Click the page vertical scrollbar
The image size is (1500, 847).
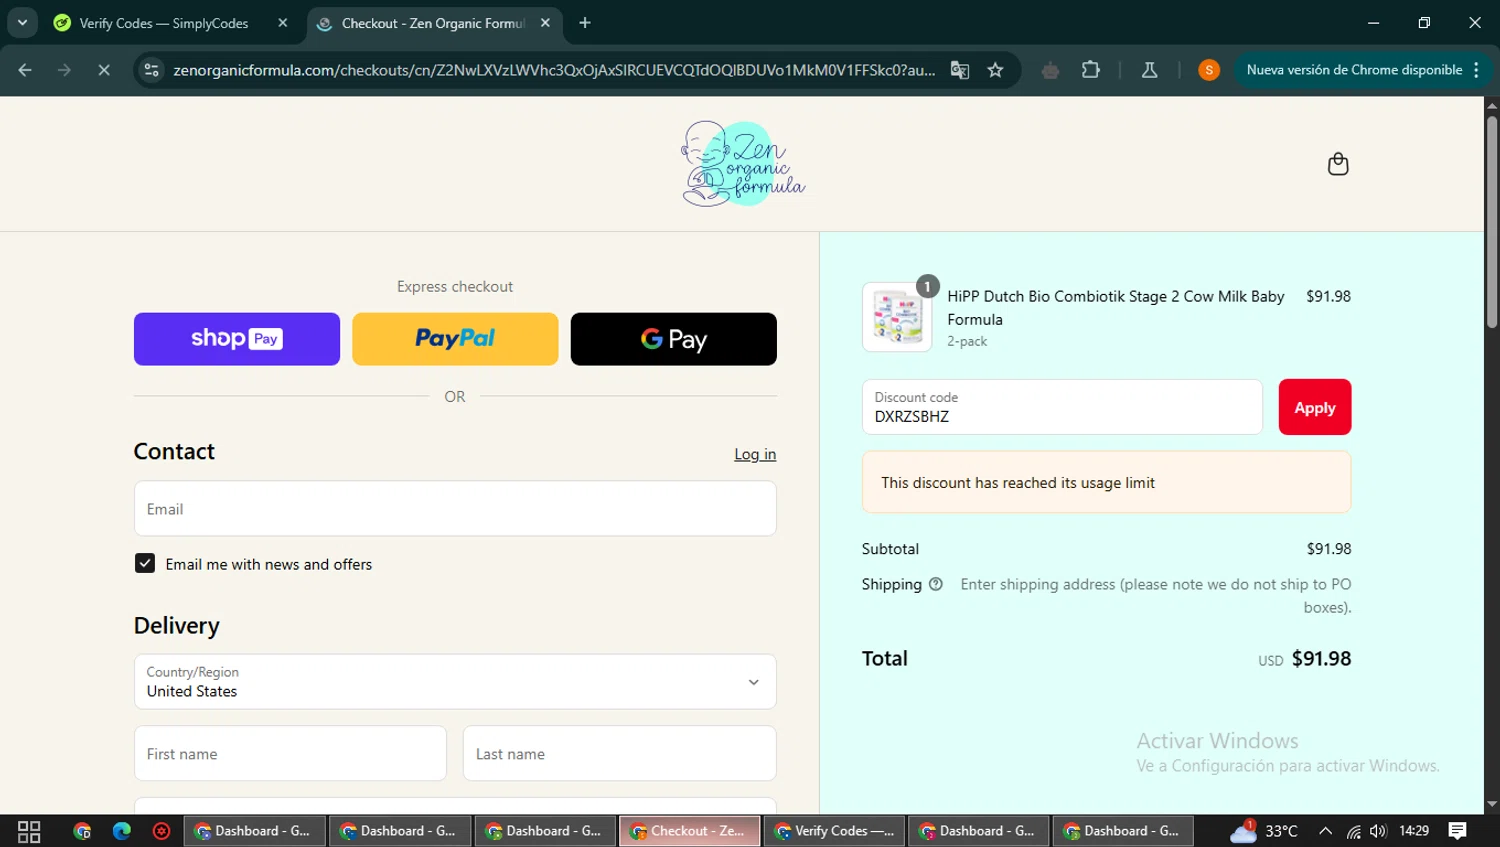coord(1492,222)
